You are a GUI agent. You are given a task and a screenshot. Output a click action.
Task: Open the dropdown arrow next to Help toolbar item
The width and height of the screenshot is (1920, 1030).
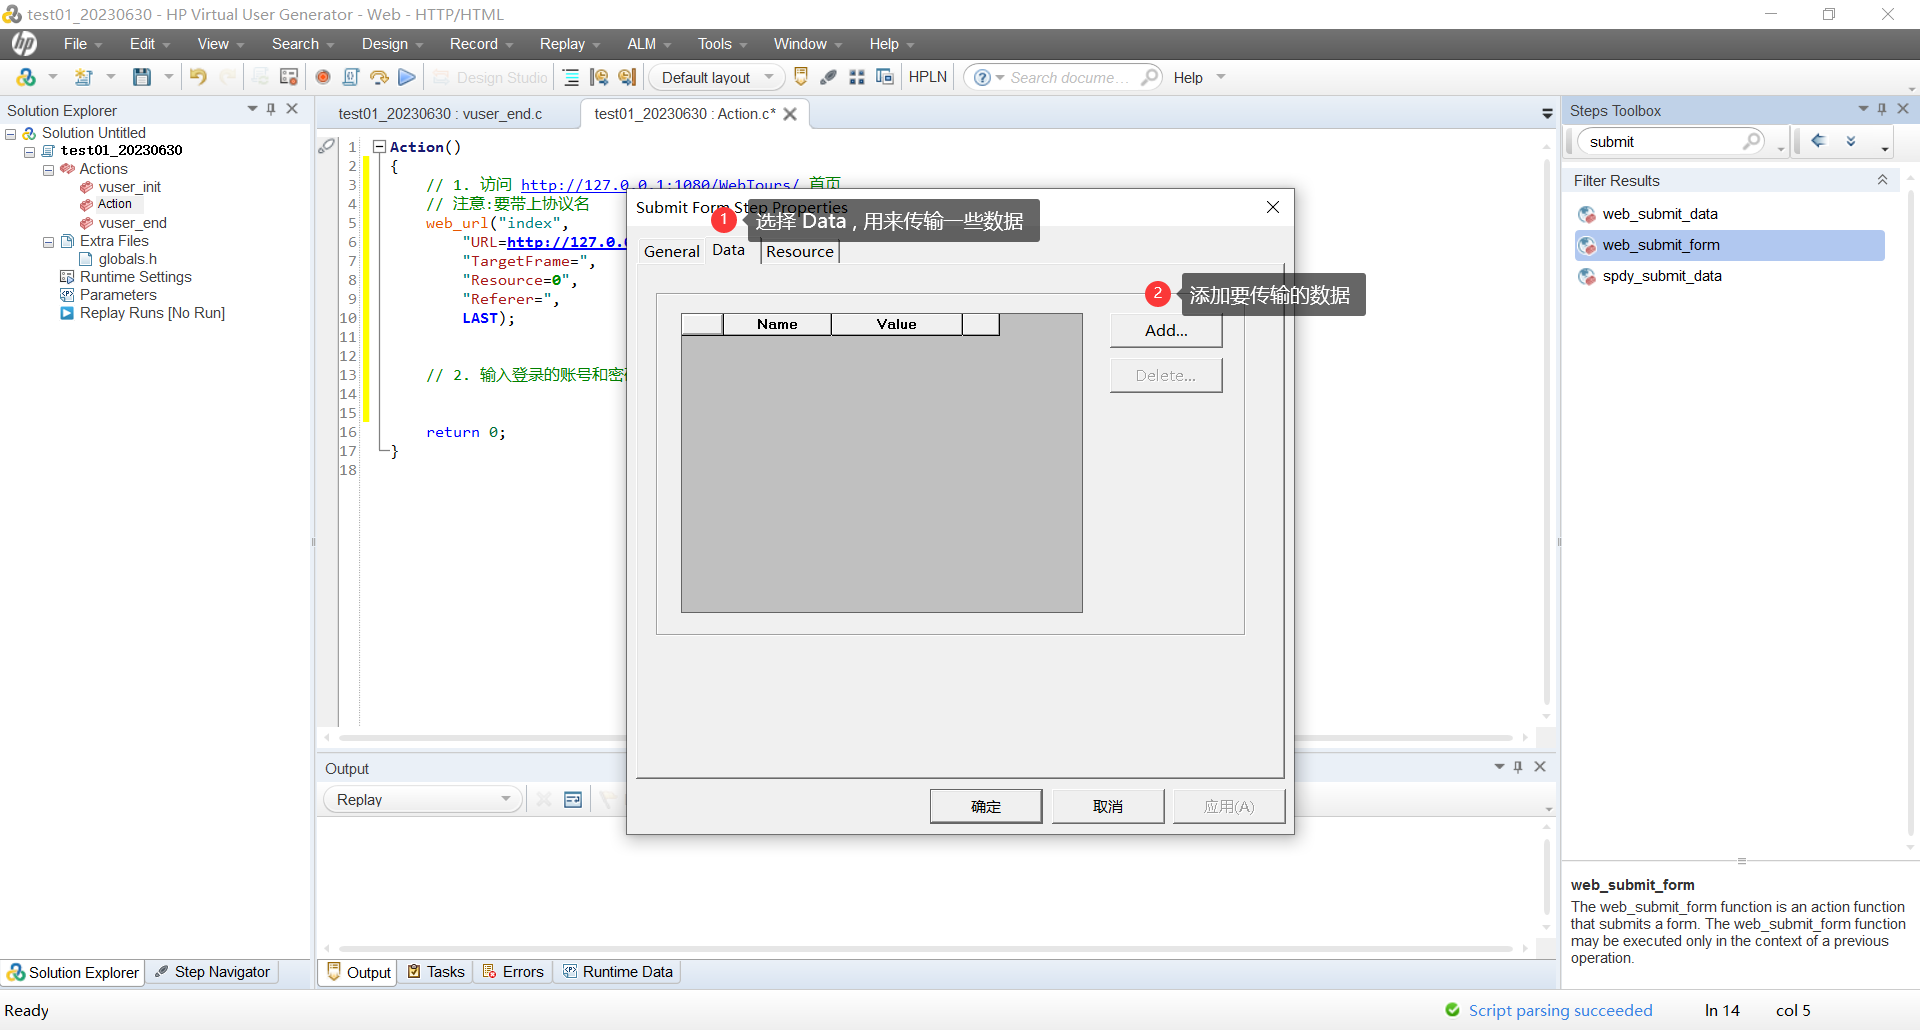[x=1221, y=77]
